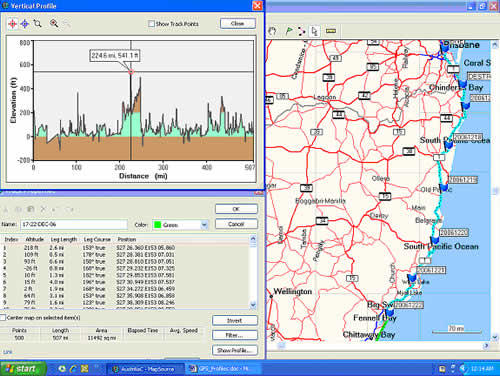The height and width of the screenshot is (376, 500).
Task: Click waypoint flag labeled 20061219 on map
Action: click(444, 187)
